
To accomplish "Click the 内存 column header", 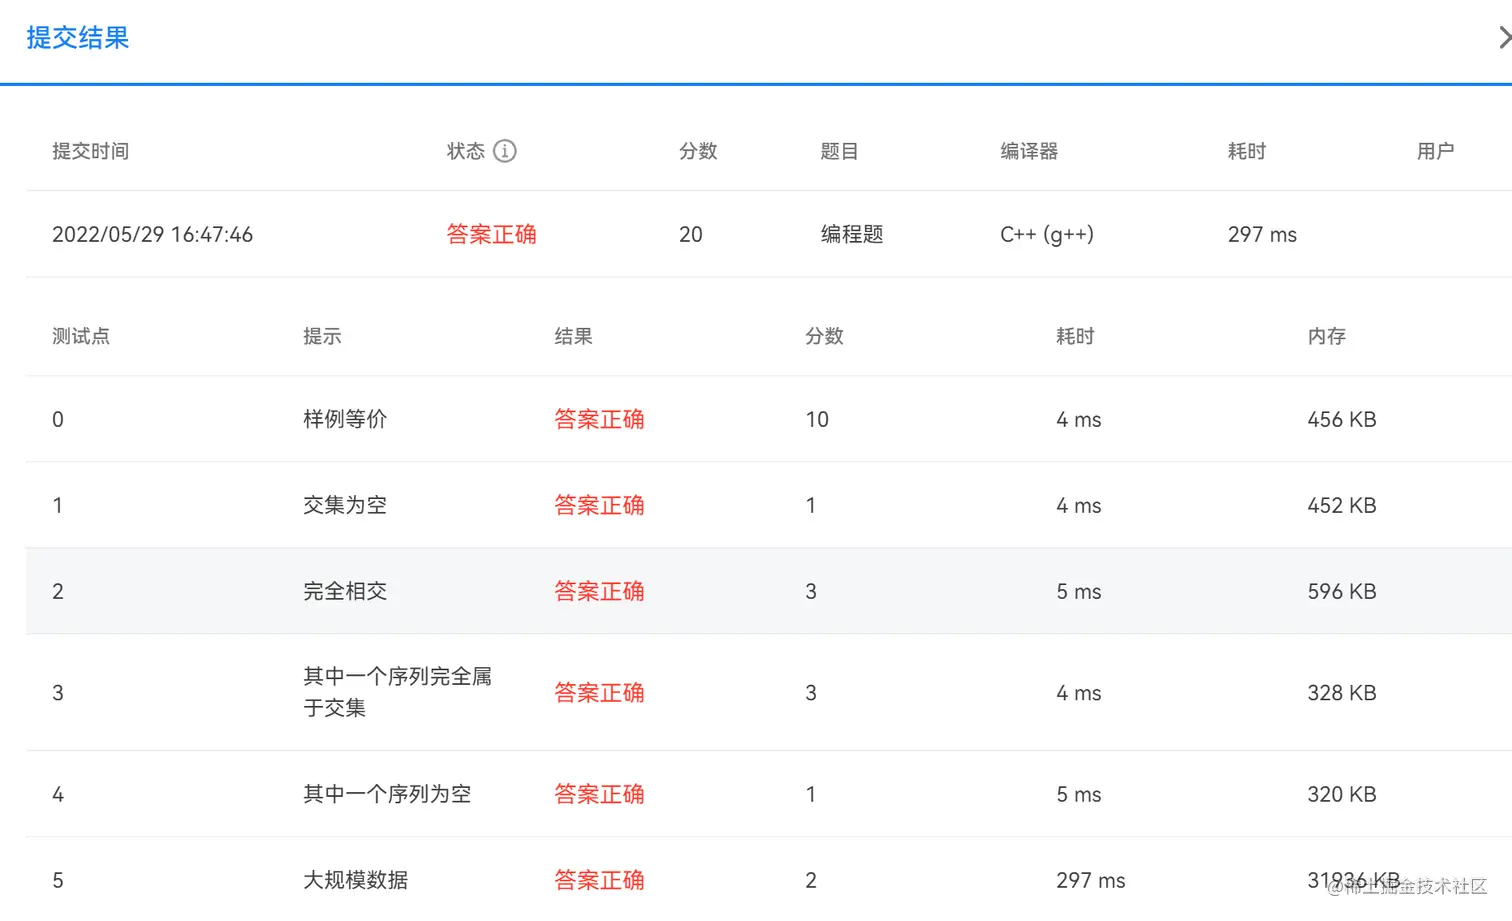I will click(x=1326, y=336).
